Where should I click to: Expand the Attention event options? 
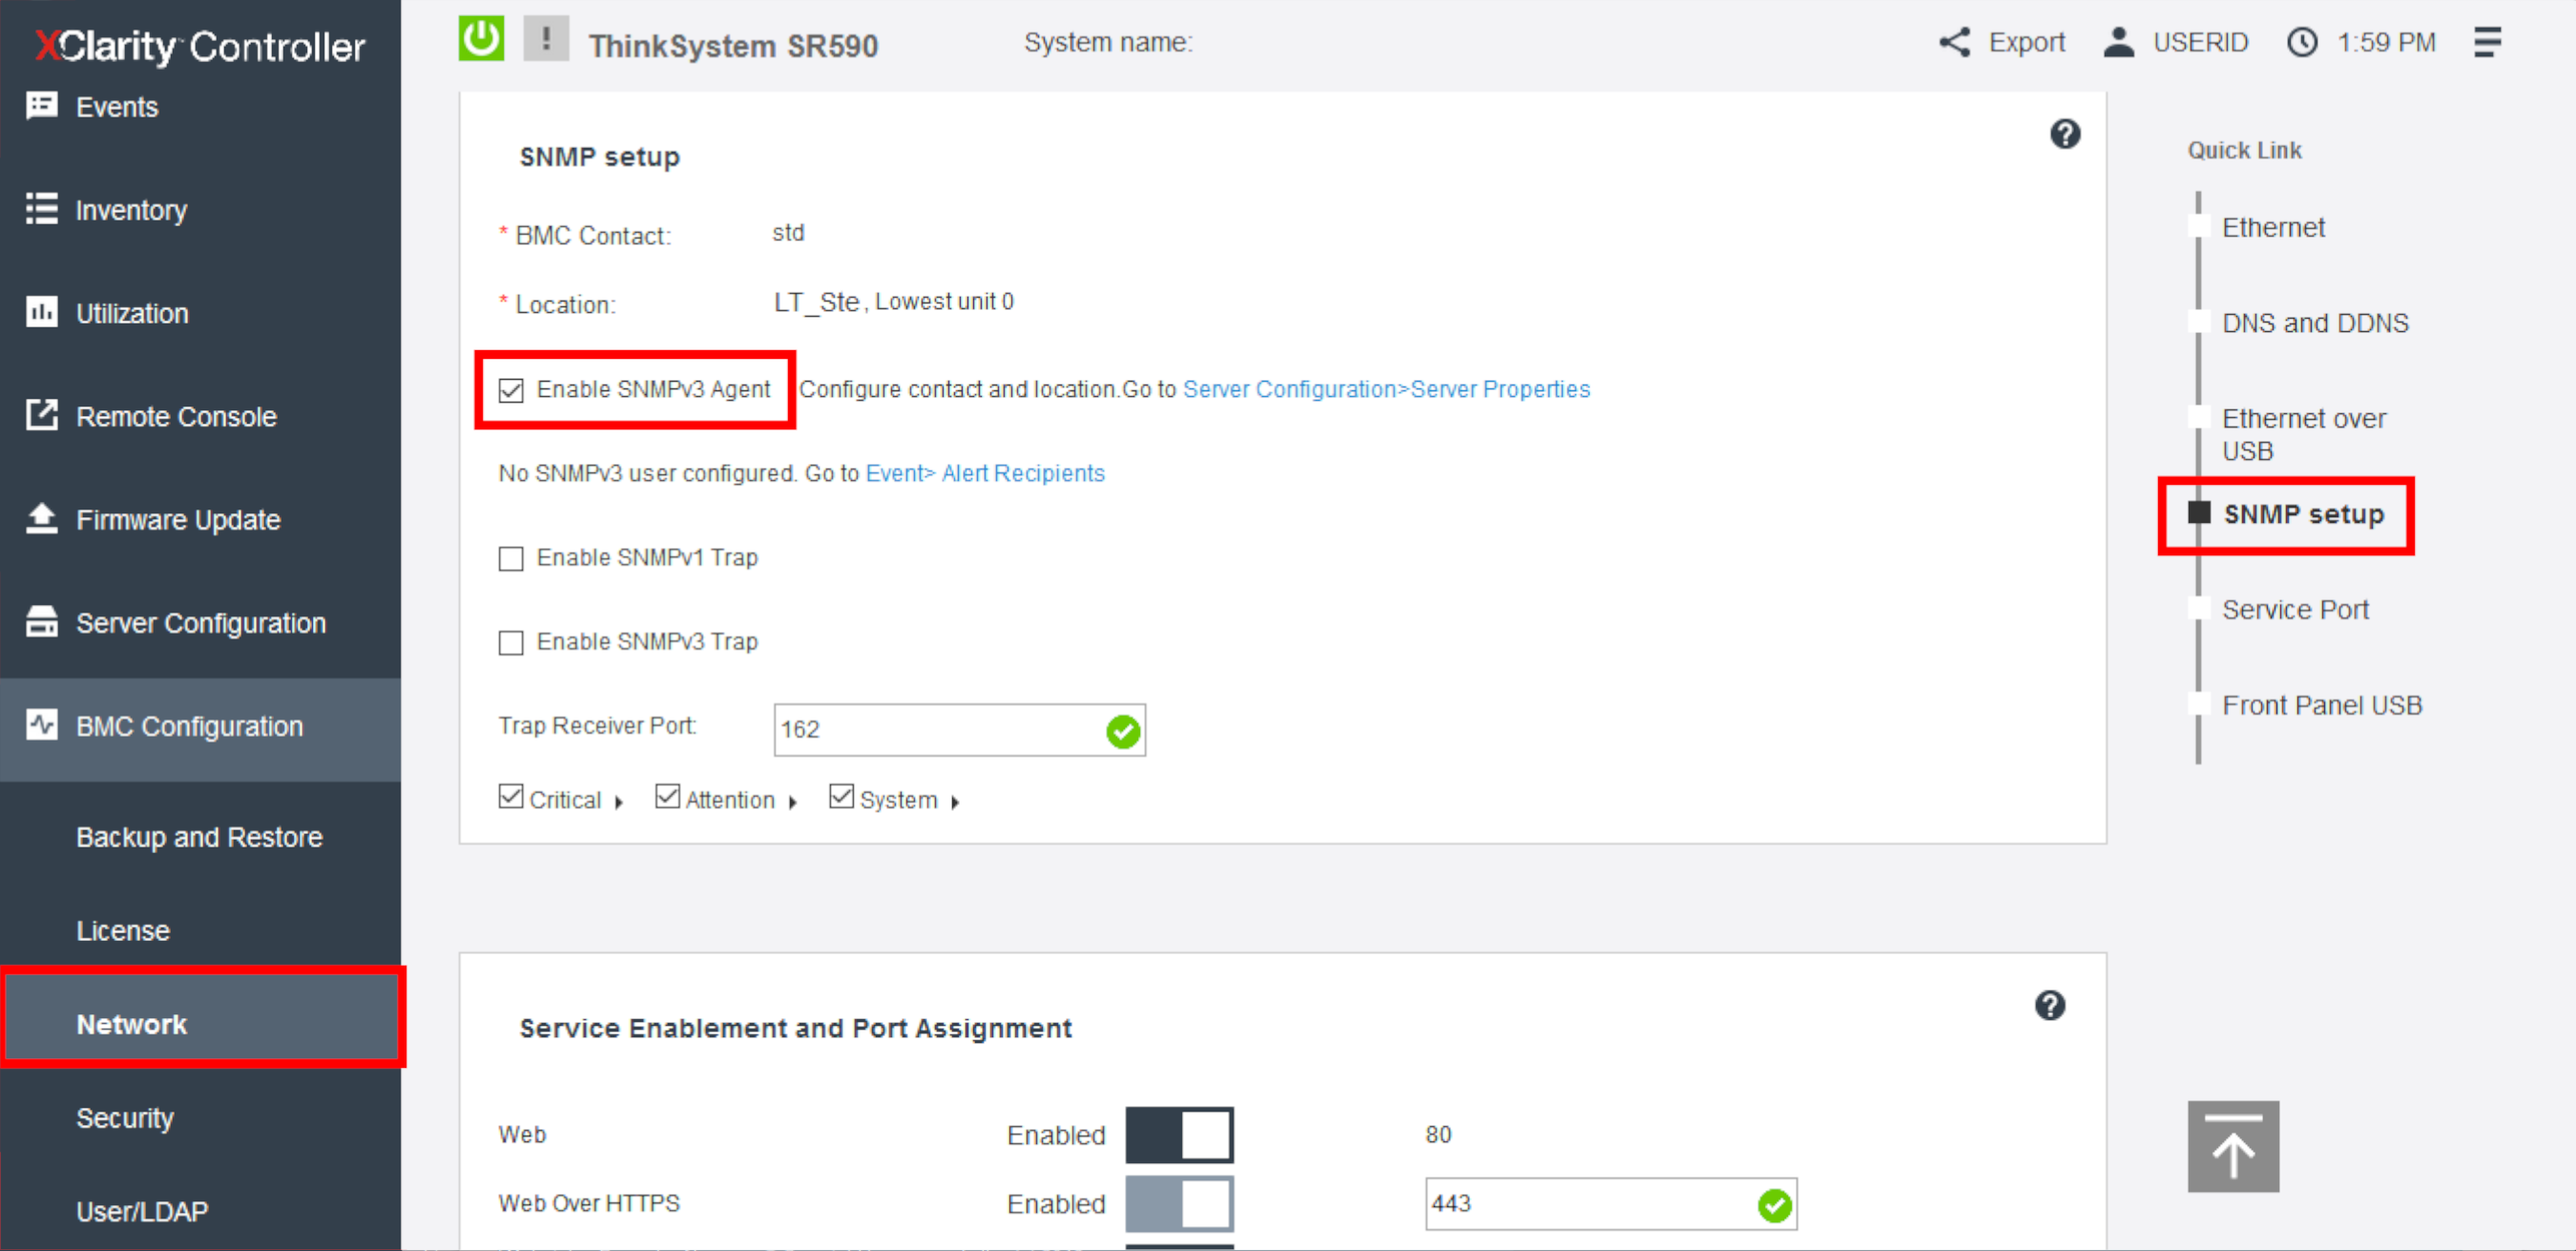pyautogui.click(x=795, y=800)
